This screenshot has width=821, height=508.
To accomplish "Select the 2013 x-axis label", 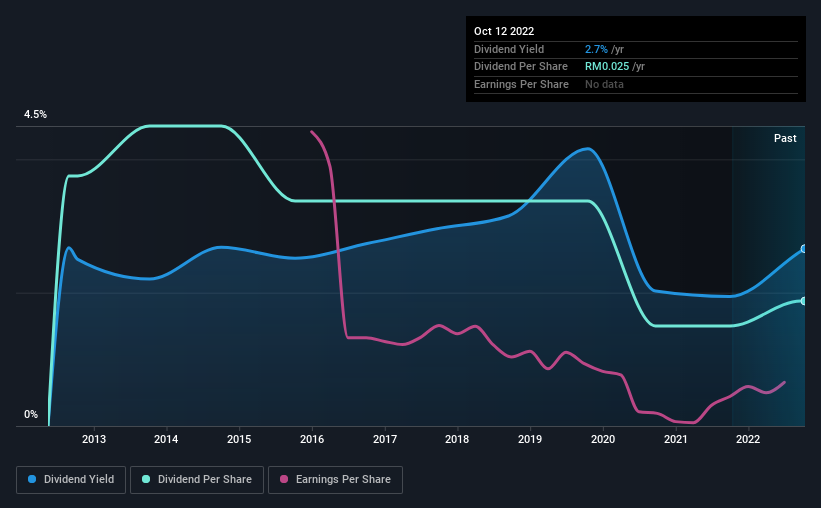I will pyautogui.click(x=94, y=439).
